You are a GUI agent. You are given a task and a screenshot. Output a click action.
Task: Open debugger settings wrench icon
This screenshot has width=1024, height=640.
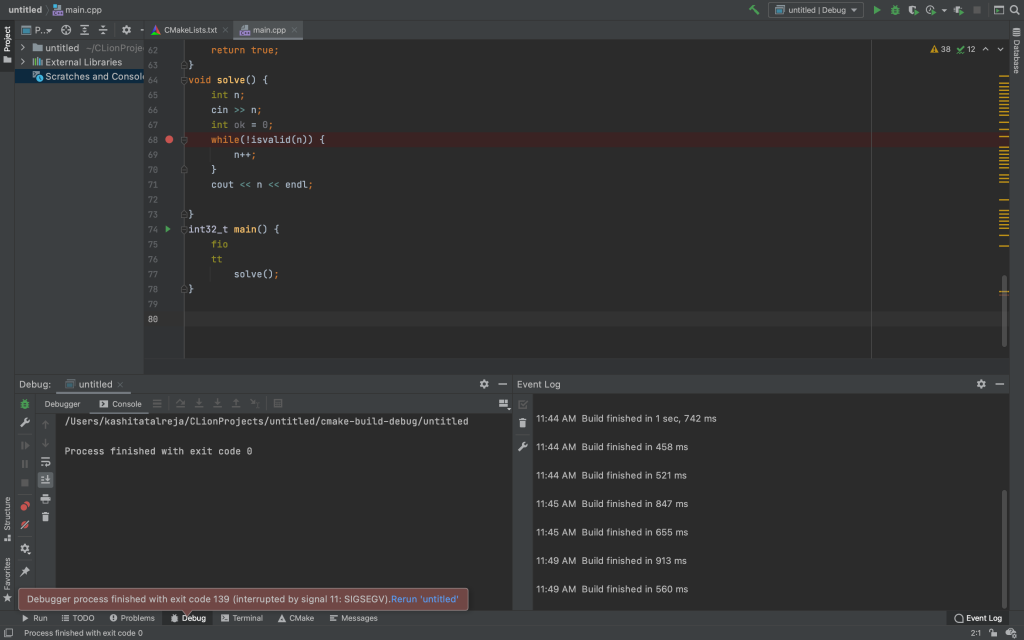[25, 423]
